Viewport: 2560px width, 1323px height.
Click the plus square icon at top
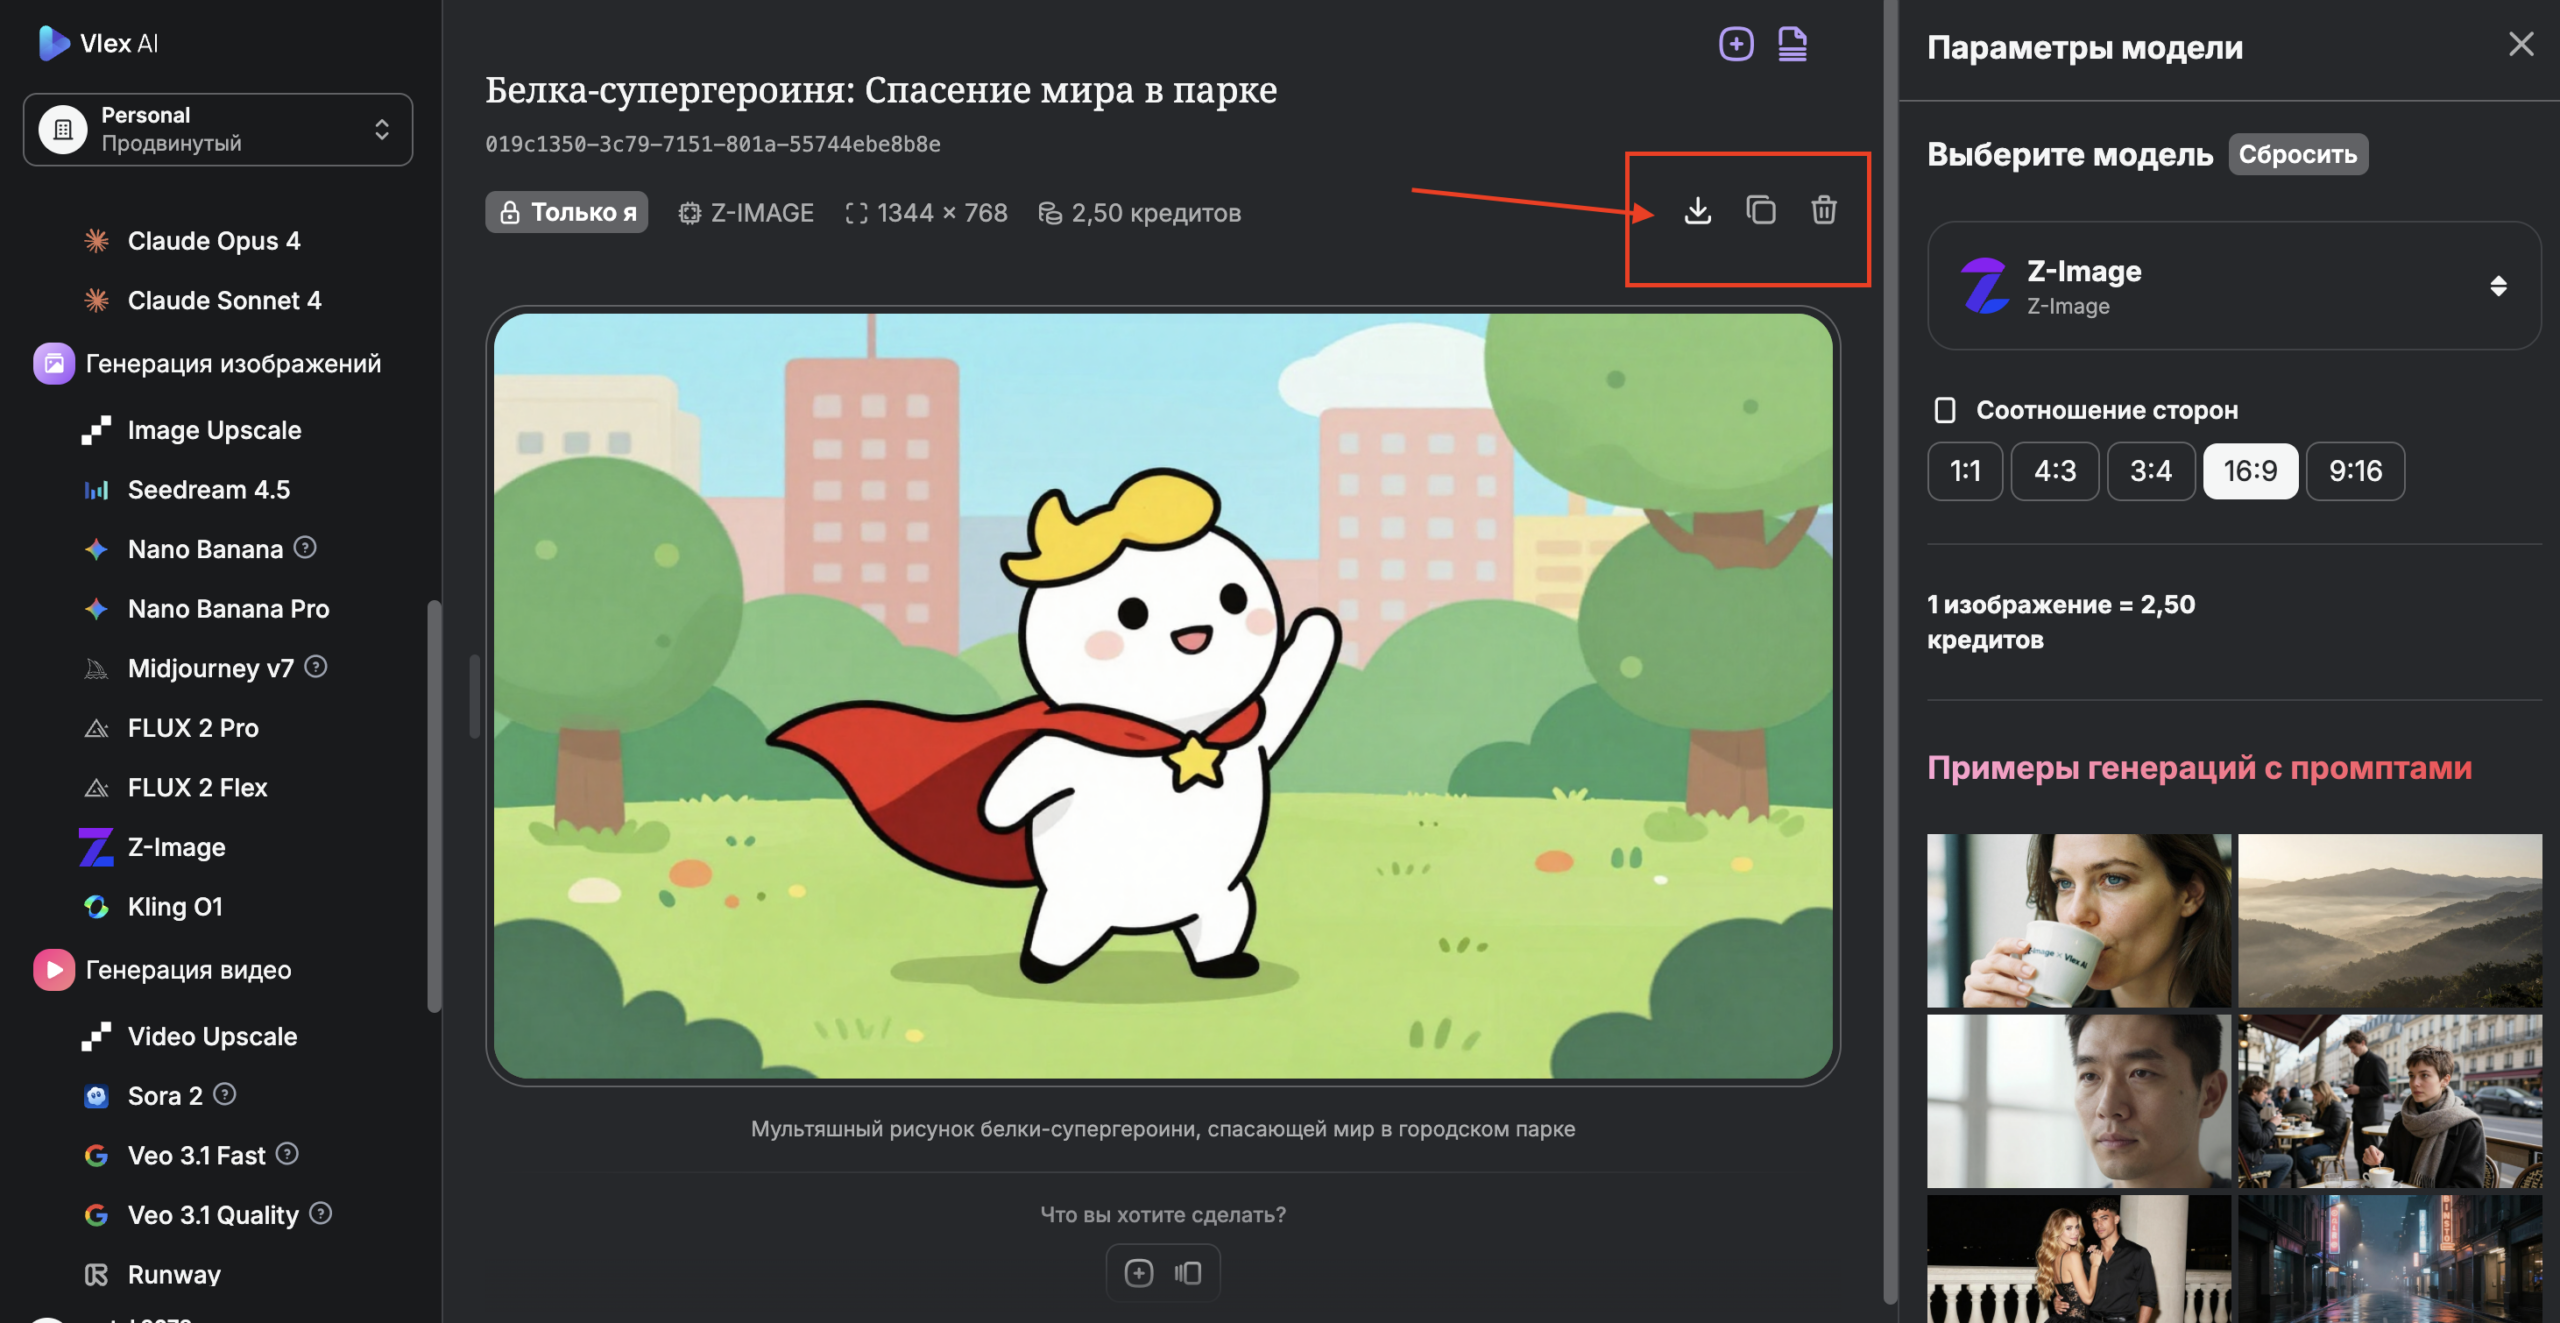click(x=1736, y=44)
